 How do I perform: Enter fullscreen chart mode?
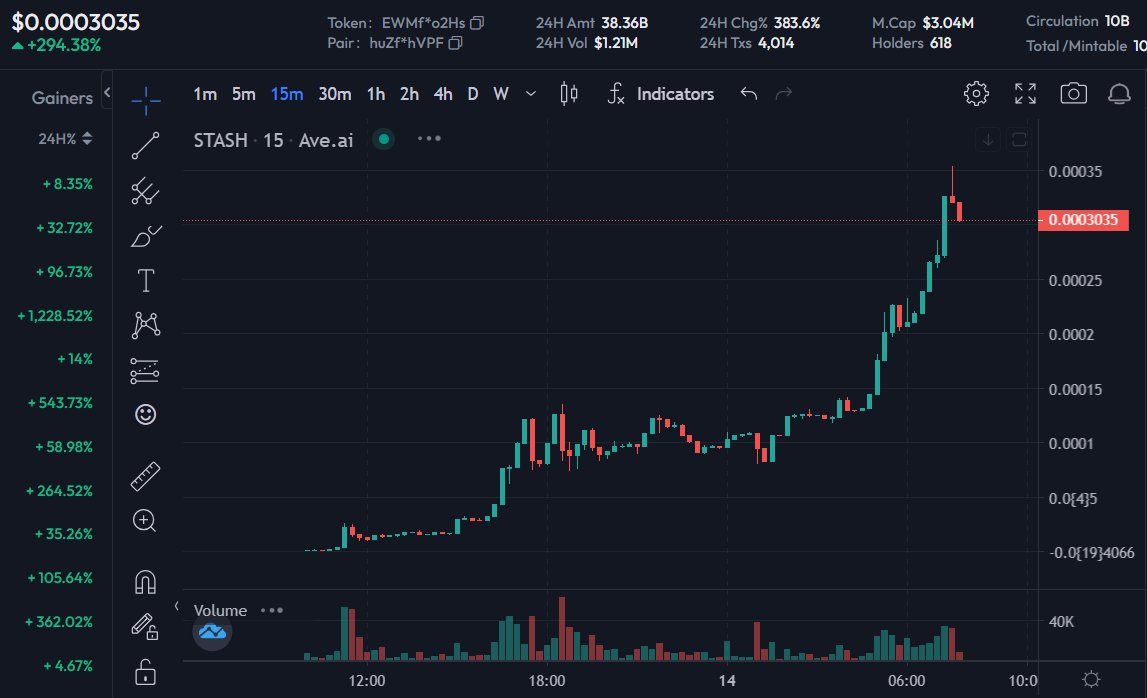pos(1025,94)
